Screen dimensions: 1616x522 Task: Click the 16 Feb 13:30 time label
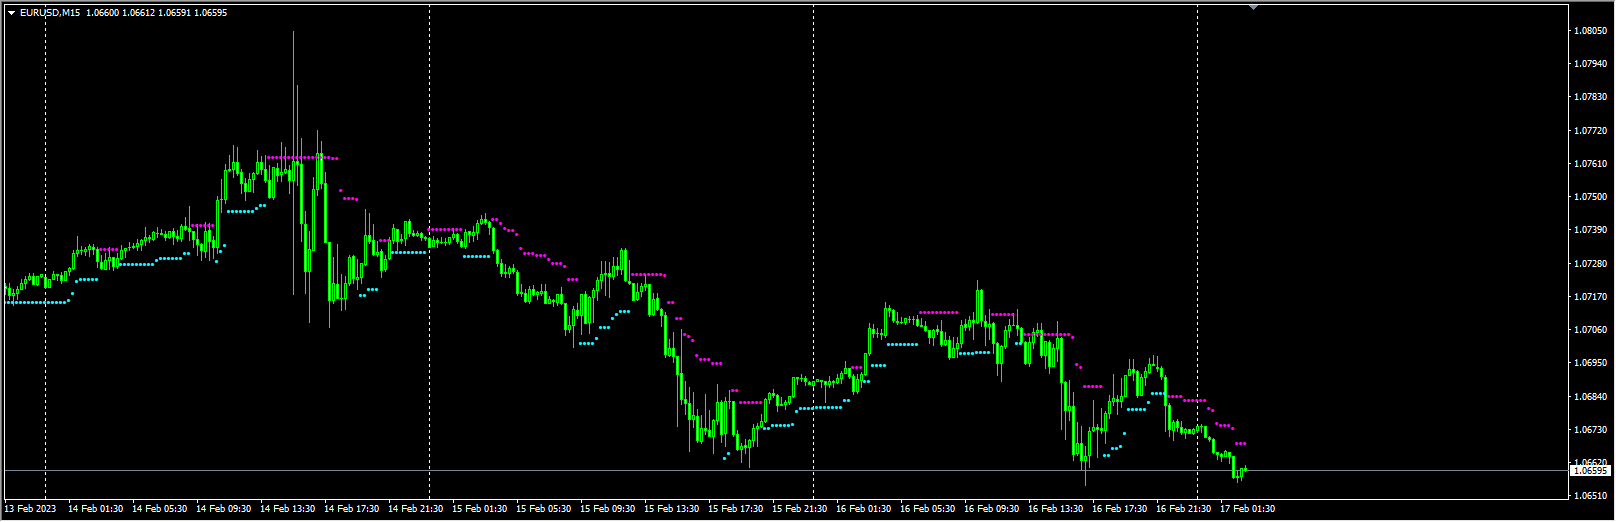1056,509
